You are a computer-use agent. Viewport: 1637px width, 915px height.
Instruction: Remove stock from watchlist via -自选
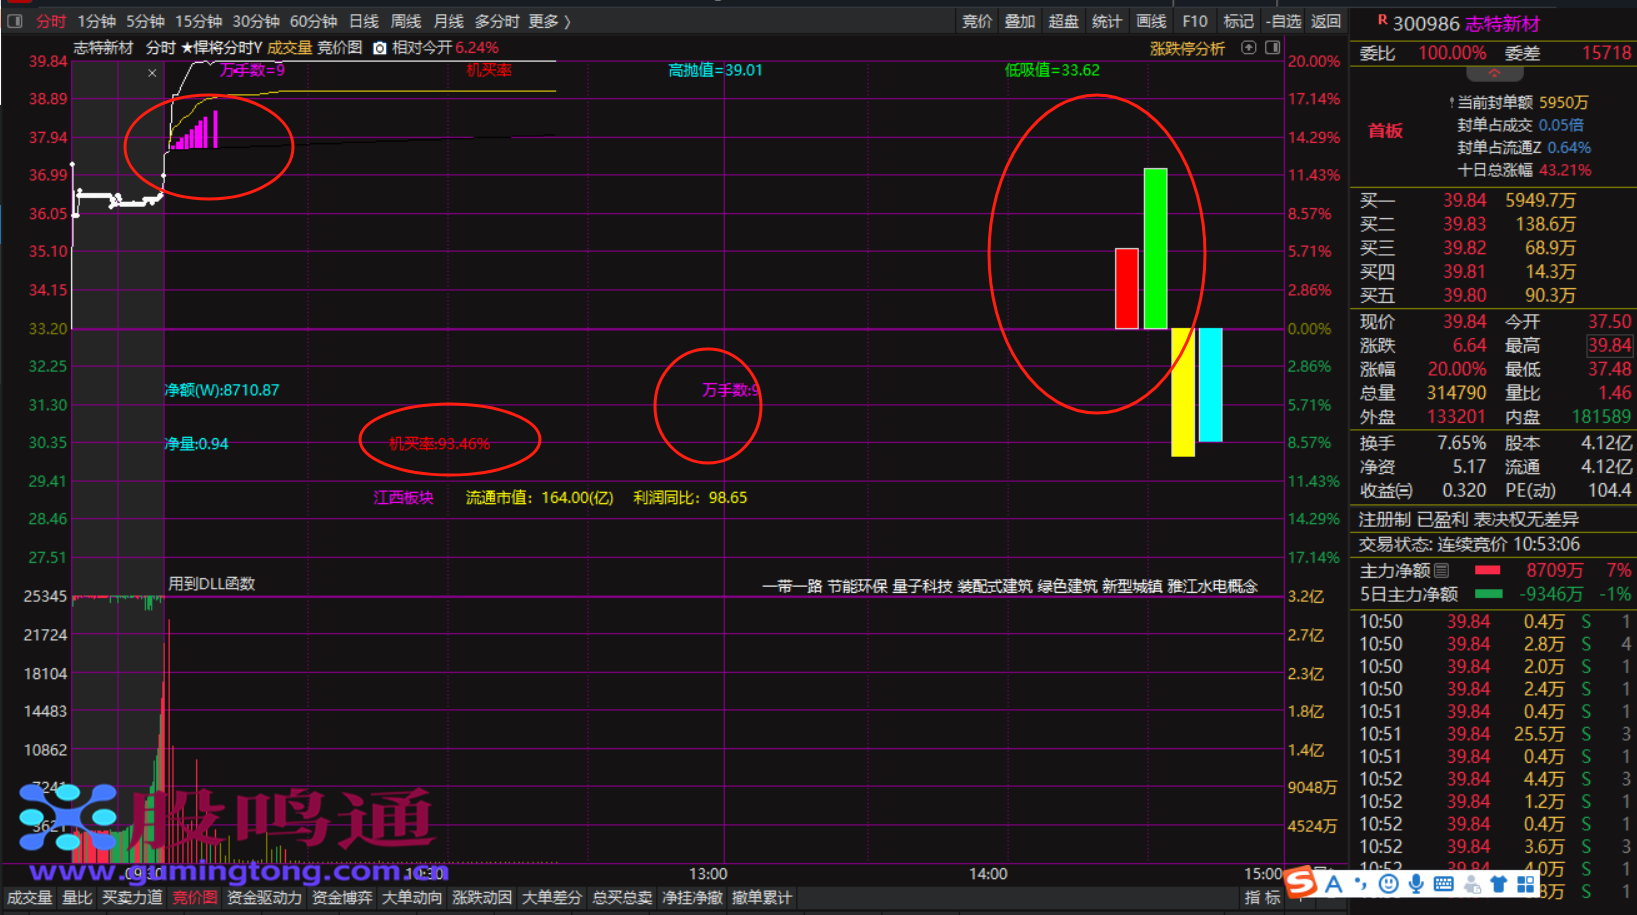pyautogui.click(x=1283, y=21)
